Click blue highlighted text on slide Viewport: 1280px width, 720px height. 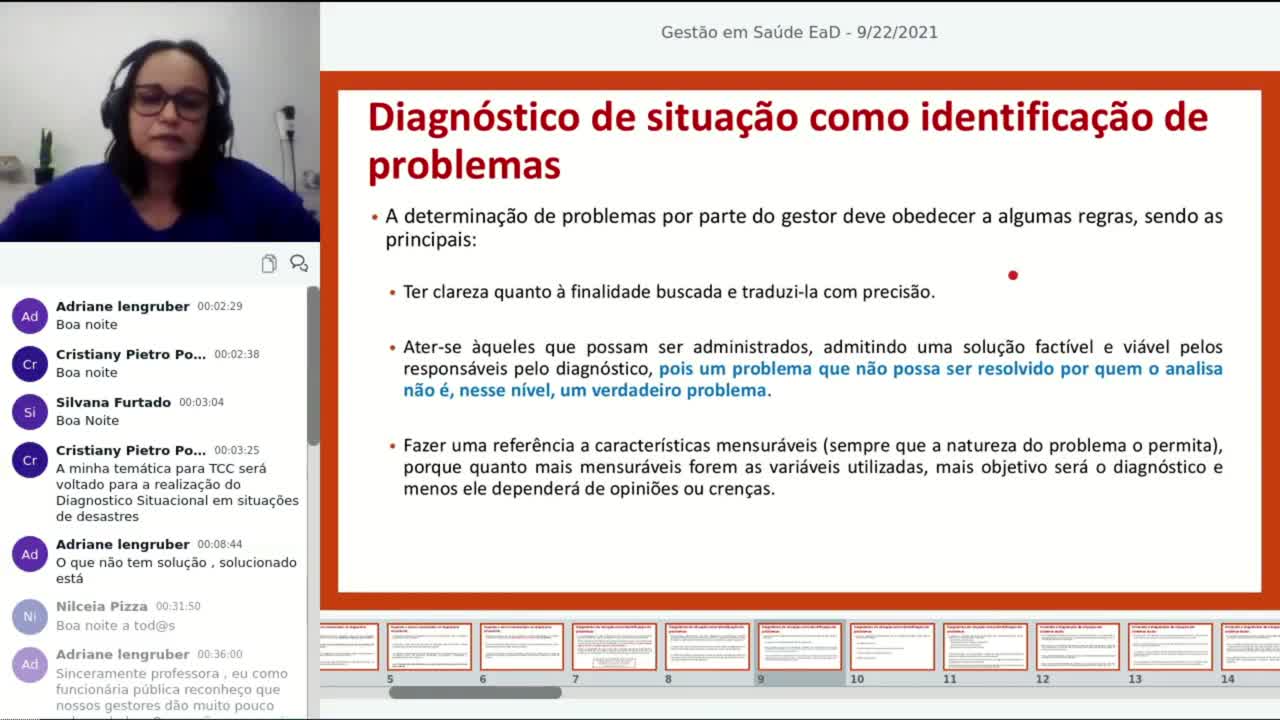(x=812, y=379)
